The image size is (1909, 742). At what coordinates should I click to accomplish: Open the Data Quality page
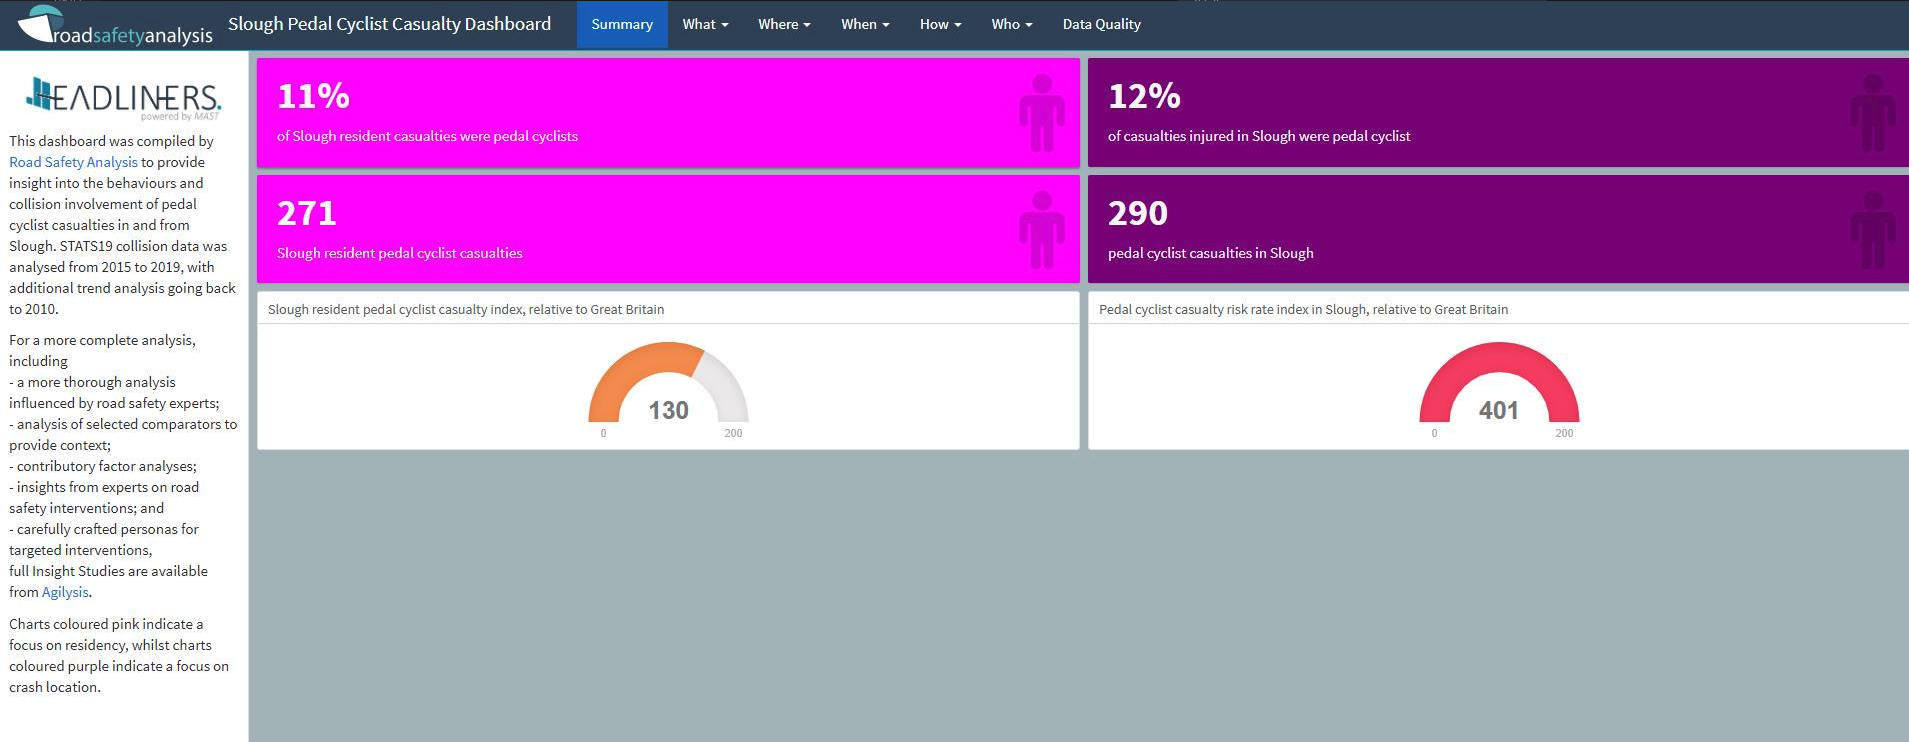pos(1101,24)
